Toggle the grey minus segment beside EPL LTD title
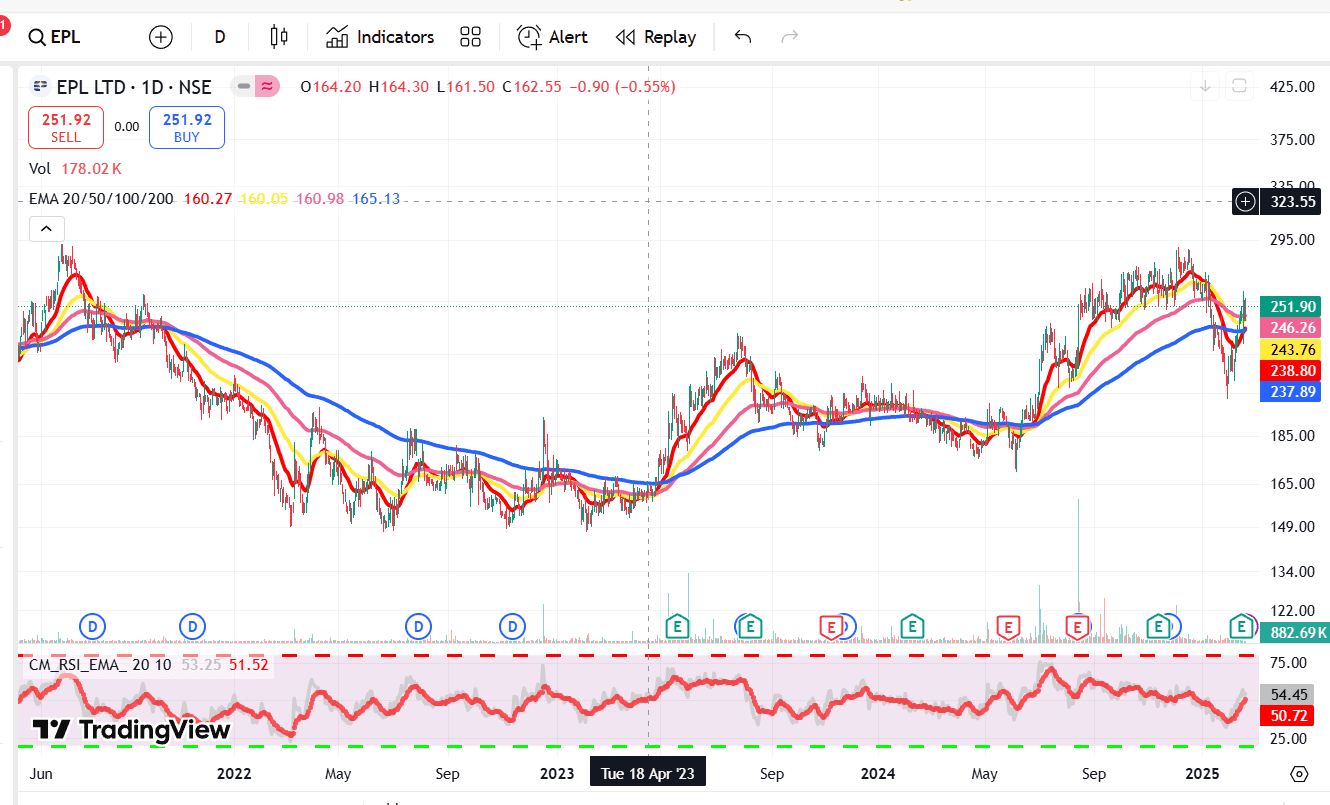 point(243,86)
